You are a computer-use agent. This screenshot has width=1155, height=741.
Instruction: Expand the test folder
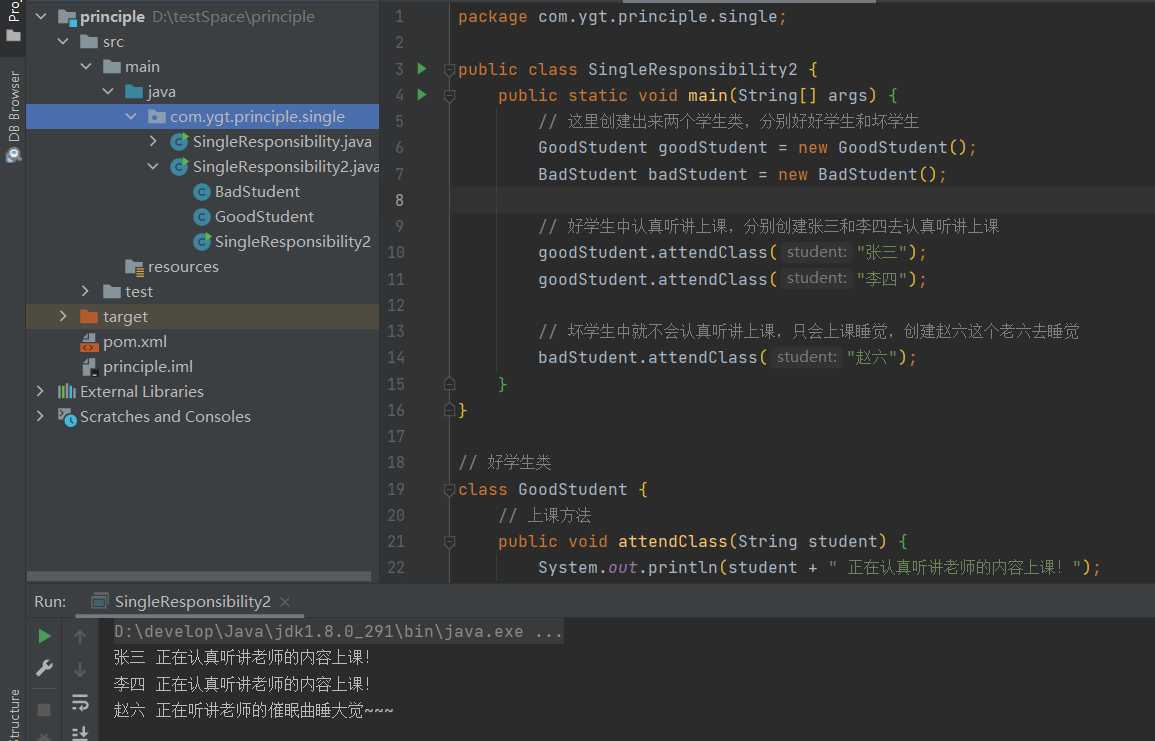pos(86,292)
